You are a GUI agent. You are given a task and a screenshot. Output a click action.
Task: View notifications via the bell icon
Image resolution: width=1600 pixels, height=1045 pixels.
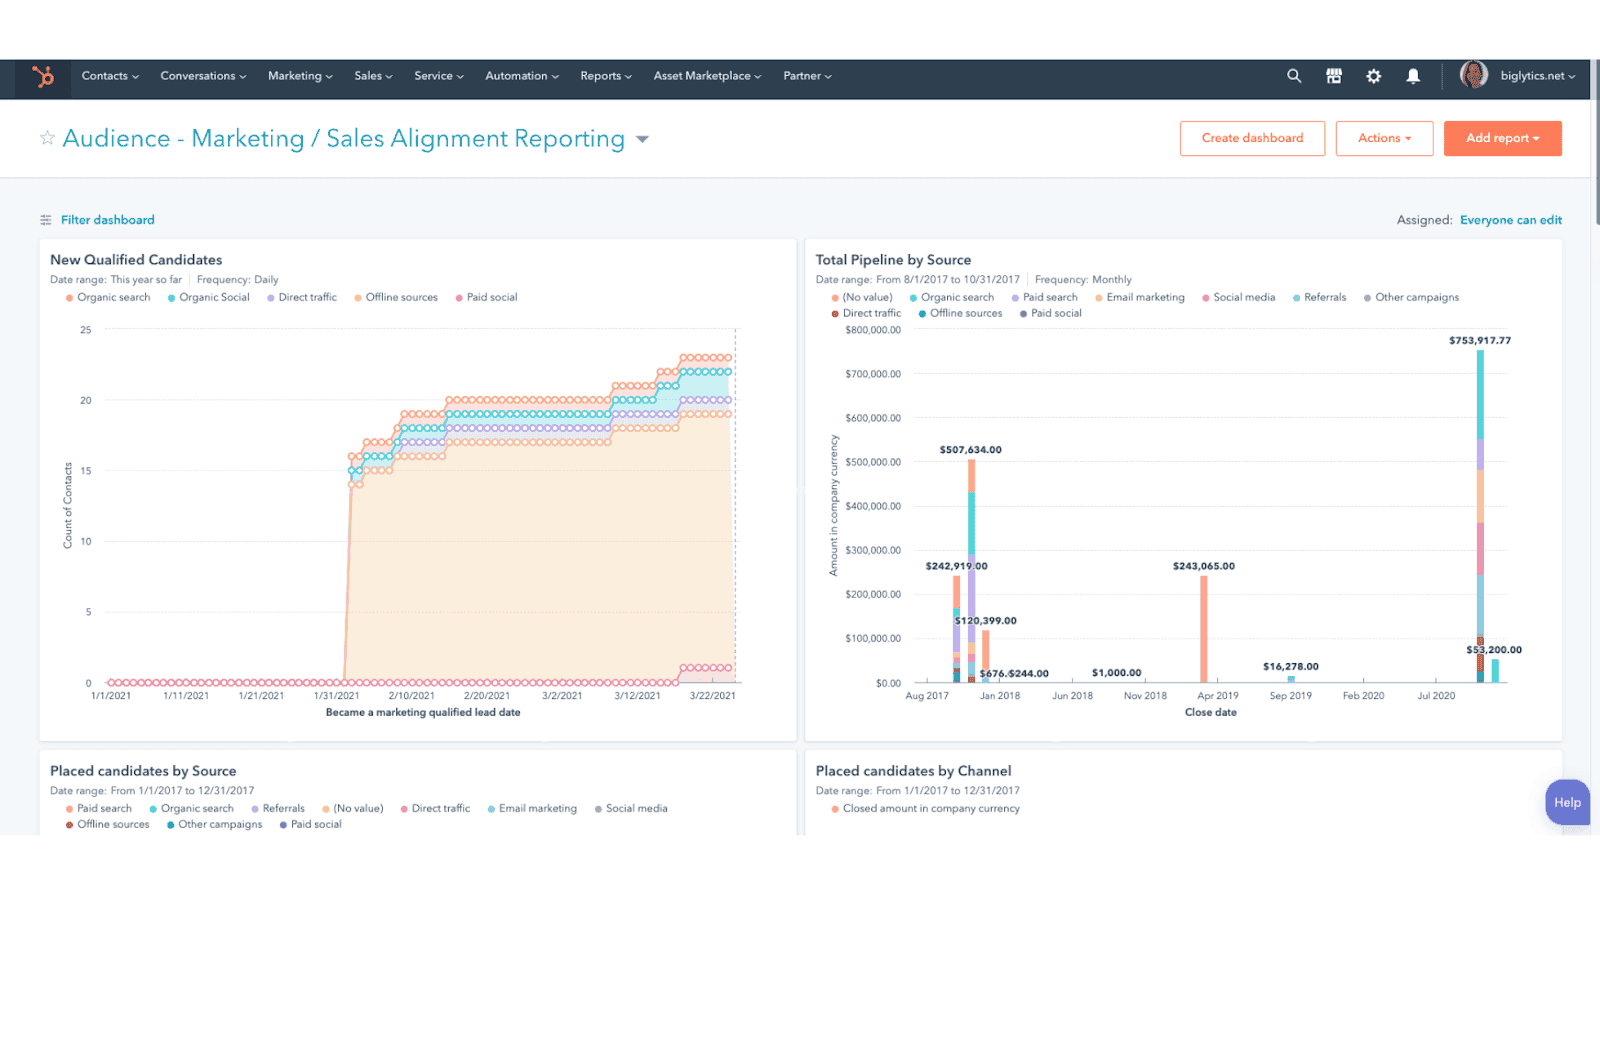pos(1413,76)
